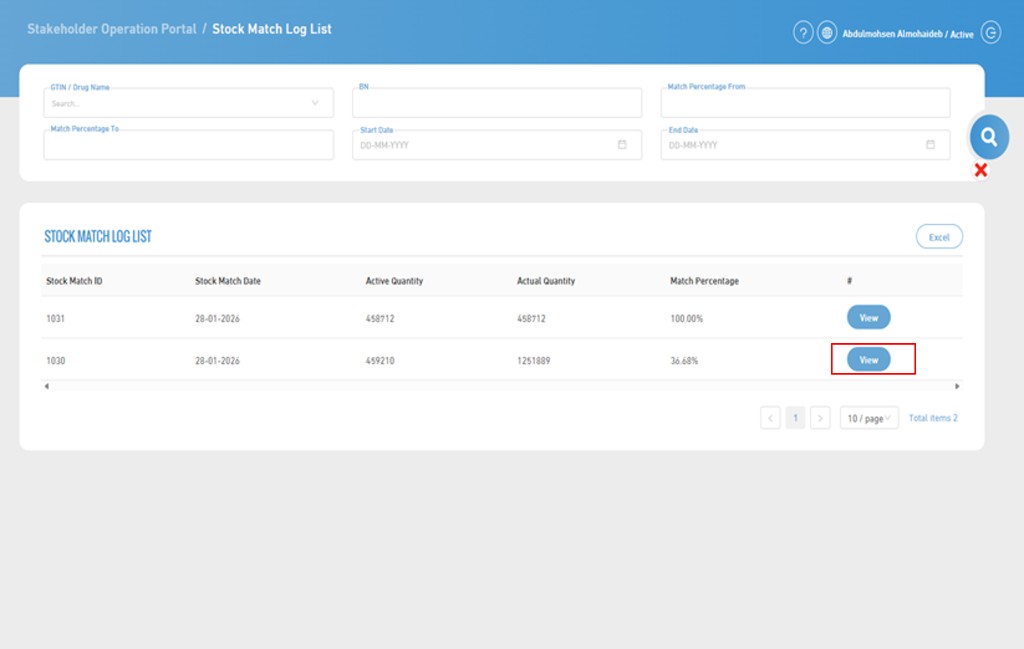1024x649 pixels.
Task: Click the help question mark icon
Action: click(x=803, y=33)
